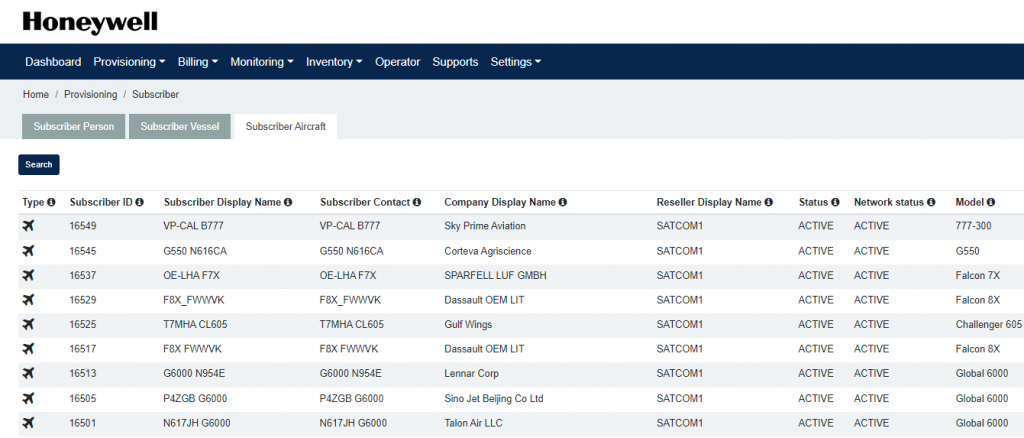Click model cell G550
Screen dimensions: 1024x438
[967, 251]
